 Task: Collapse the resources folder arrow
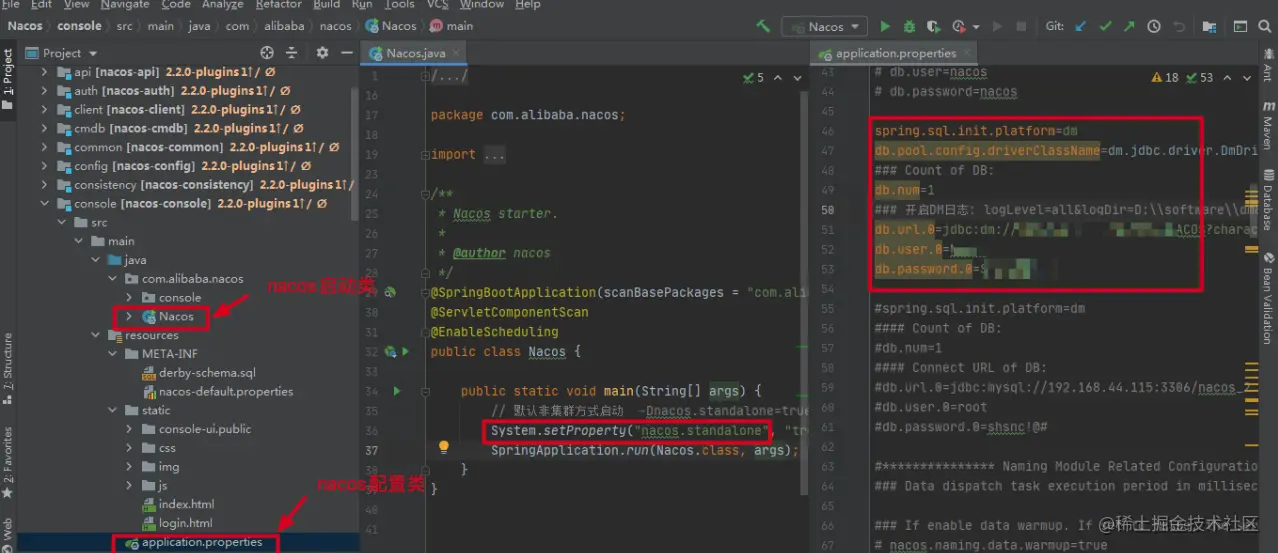click(x=97, y=335)
